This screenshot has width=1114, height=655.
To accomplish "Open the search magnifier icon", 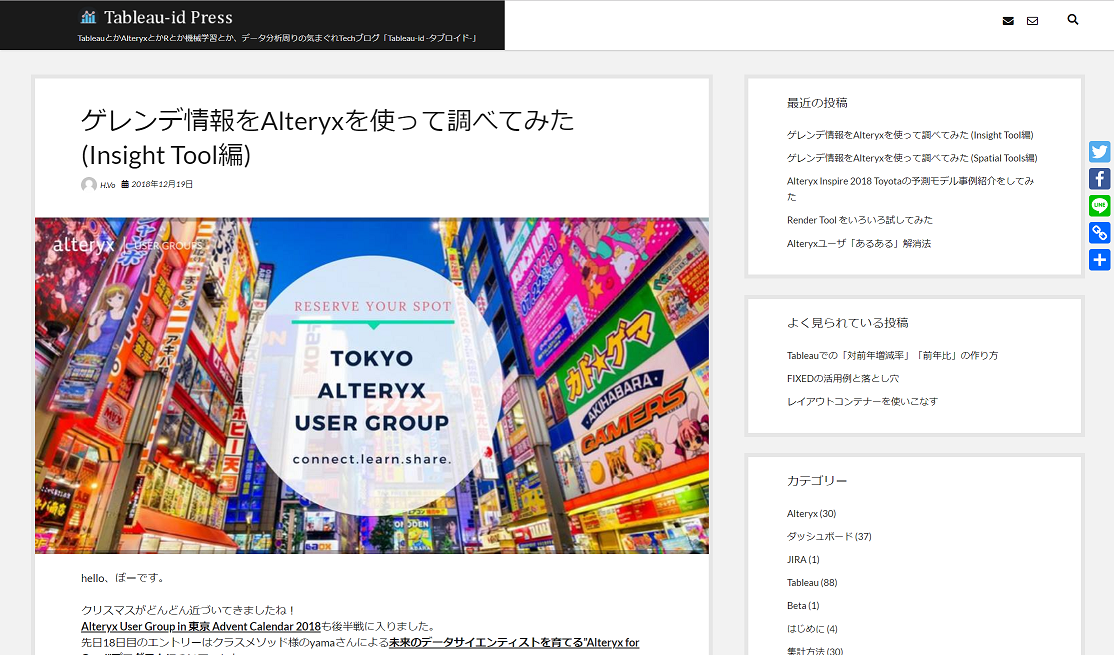I will (1073, 20).
